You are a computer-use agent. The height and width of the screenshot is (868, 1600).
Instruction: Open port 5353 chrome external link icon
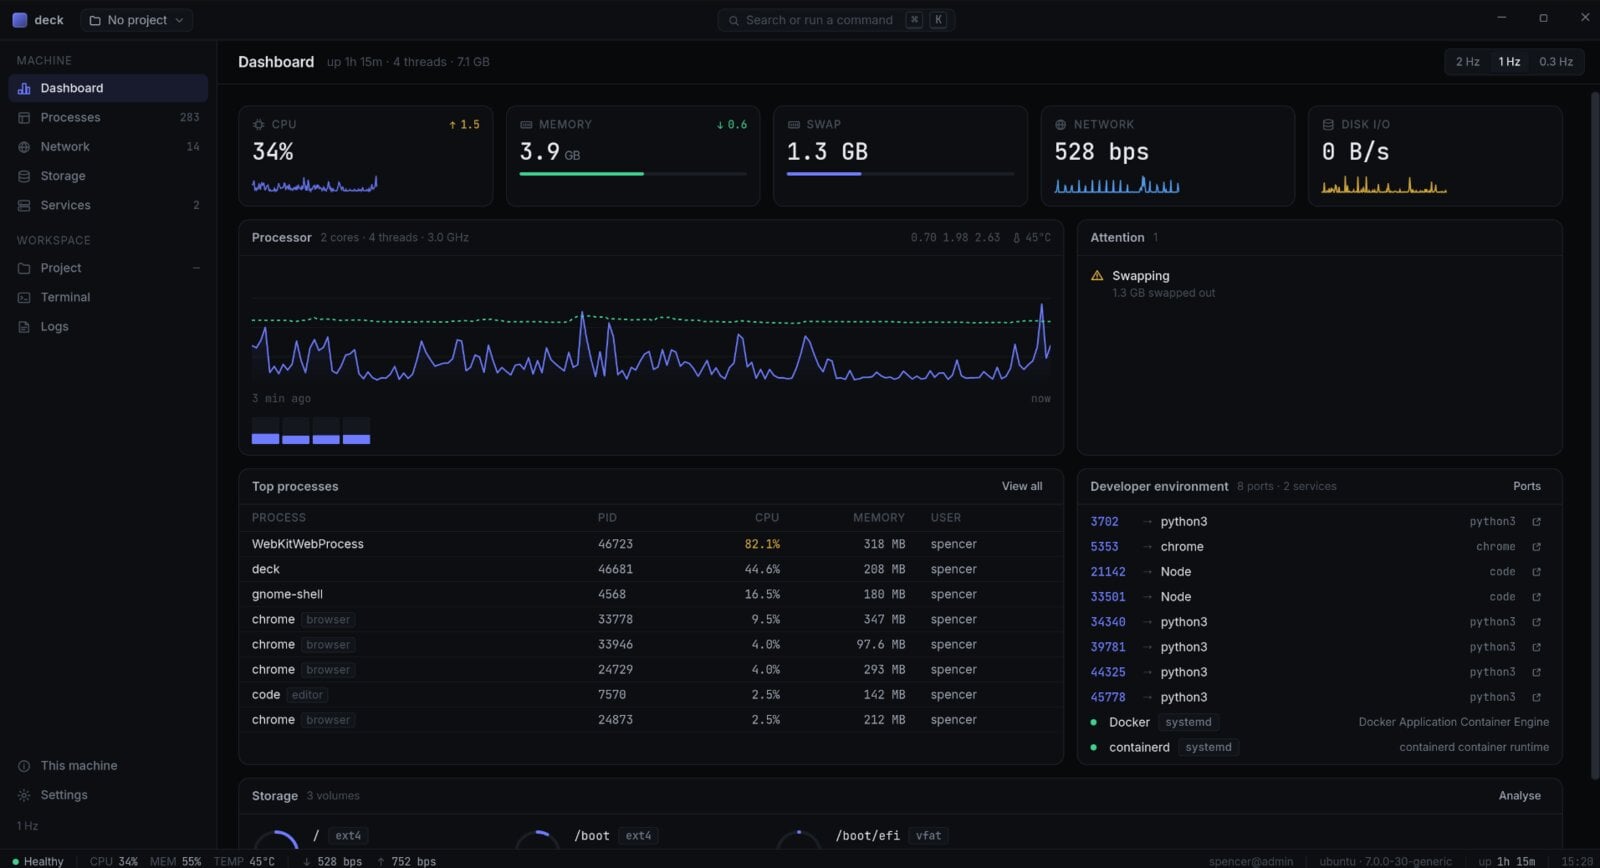click(1536, 547)
